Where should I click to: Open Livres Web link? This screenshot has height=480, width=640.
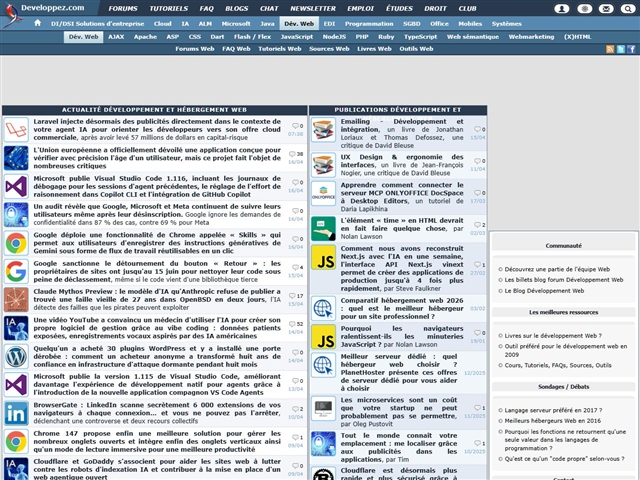tap(374, 49)
